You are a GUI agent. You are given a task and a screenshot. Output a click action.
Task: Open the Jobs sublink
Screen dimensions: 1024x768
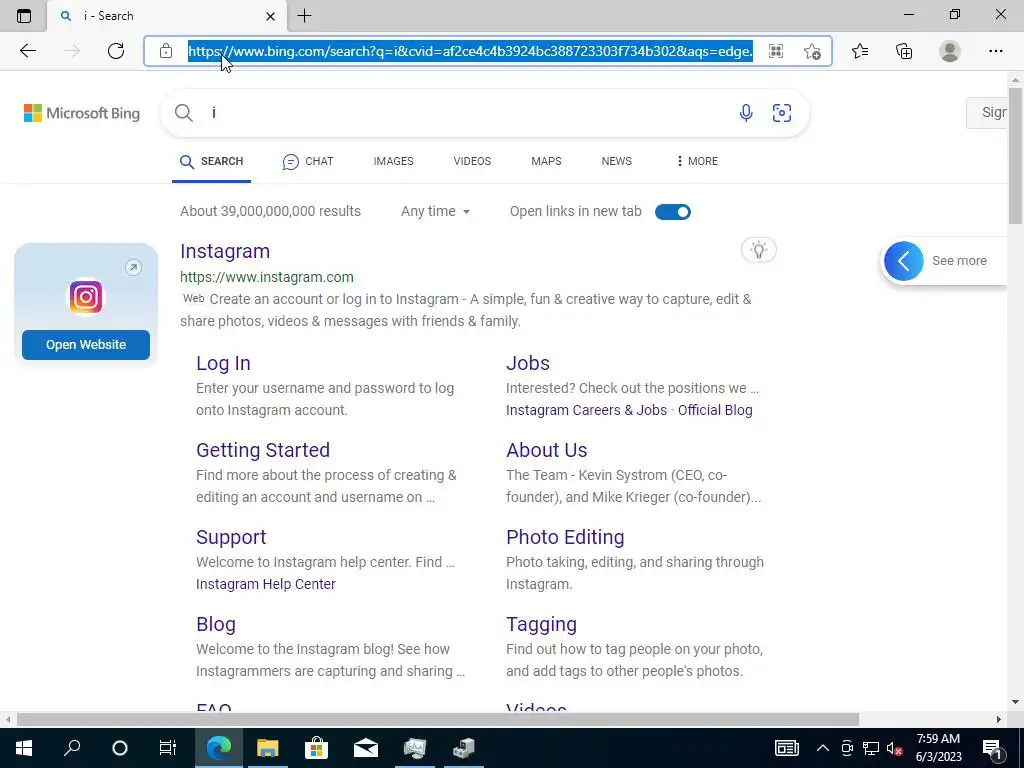click(528, 363)
